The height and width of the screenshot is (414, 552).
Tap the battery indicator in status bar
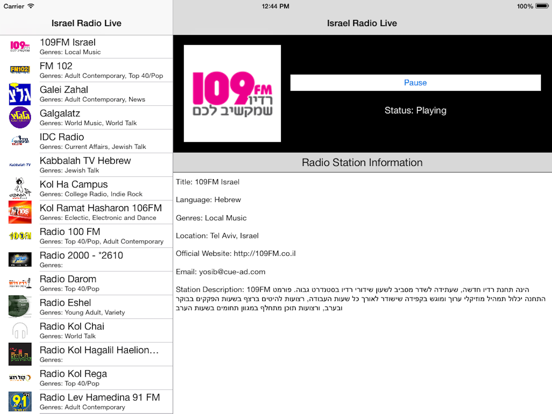coord(542,6)
